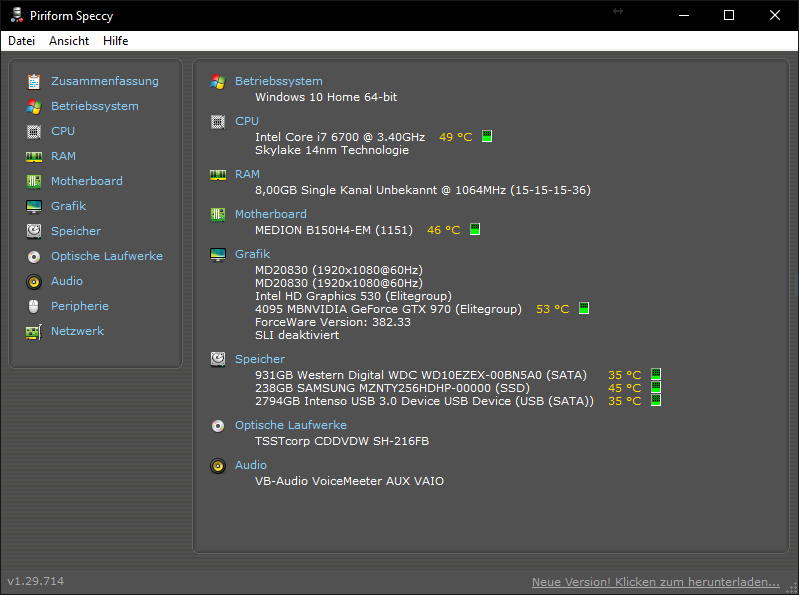The width and height of the screenshot is (799, 595).
Task: Click the Audio speaker icon in sidebar
Action: tap(34, 281)
